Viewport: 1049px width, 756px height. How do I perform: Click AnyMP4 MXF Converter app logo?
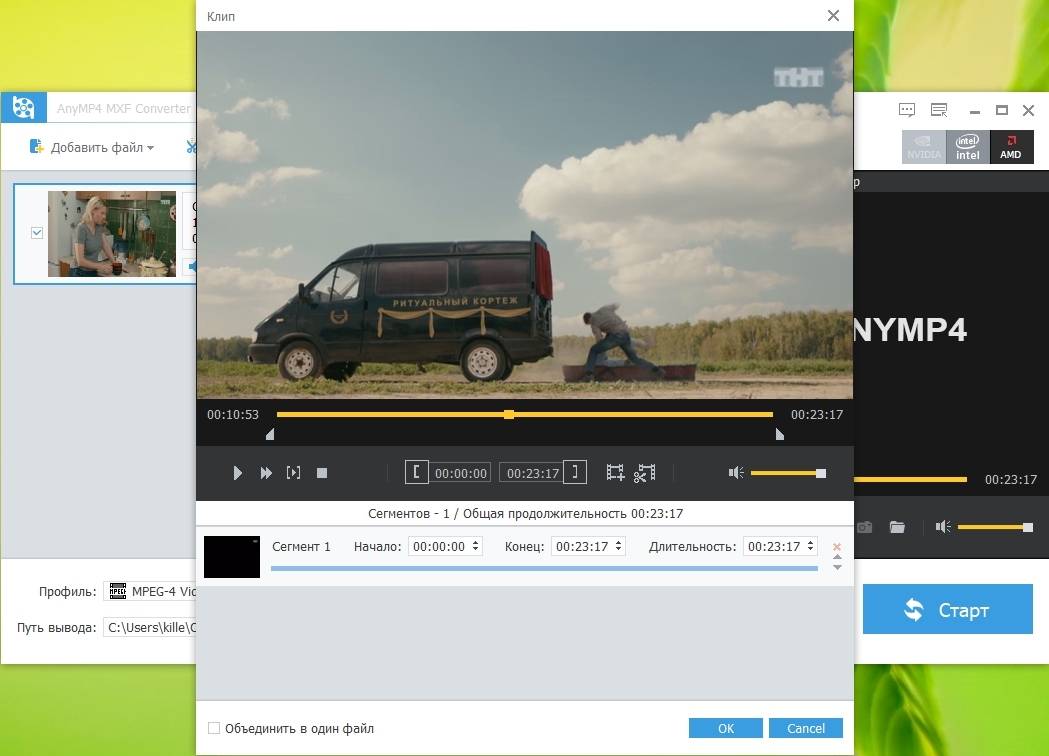point(23,108)
